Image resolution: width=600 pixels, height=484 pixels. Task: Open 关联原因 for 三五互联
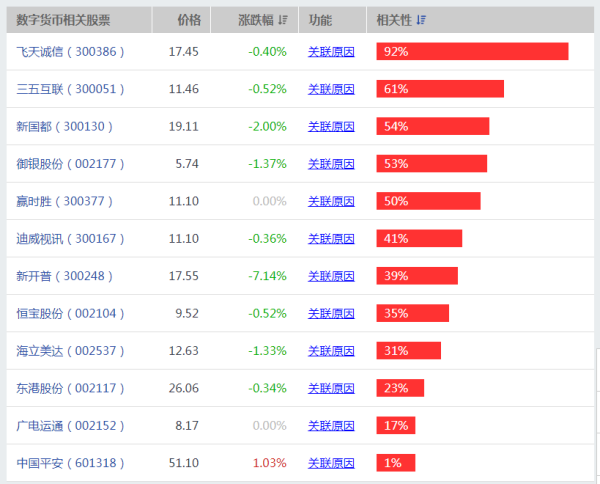(x=331, y=89)
